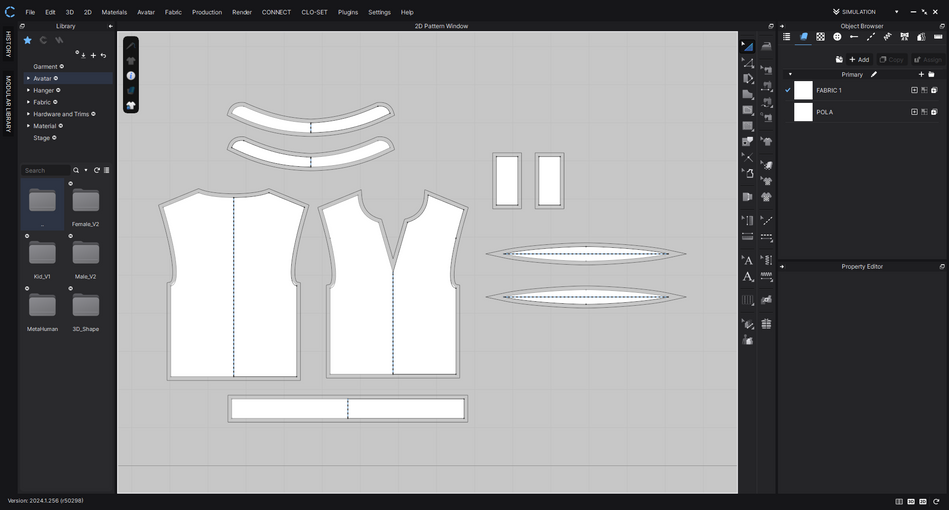Open the File menu
The height and width of the screenshot is (510, 949).
(x=30, y=12)
